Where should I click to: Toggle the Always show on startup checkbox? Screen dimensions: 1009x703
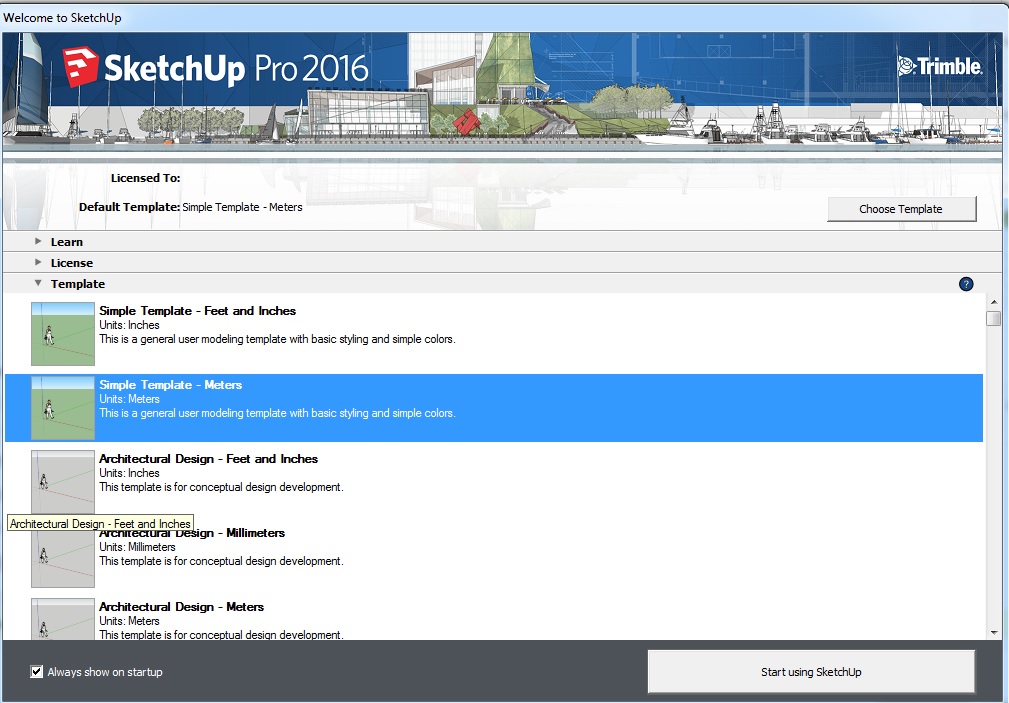click(37, 671)
